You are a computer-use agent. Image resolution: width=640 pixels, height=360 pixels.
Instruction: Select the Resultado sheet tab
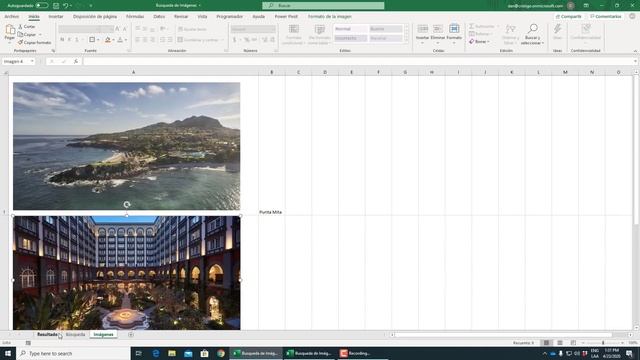[x=47, y=335]
